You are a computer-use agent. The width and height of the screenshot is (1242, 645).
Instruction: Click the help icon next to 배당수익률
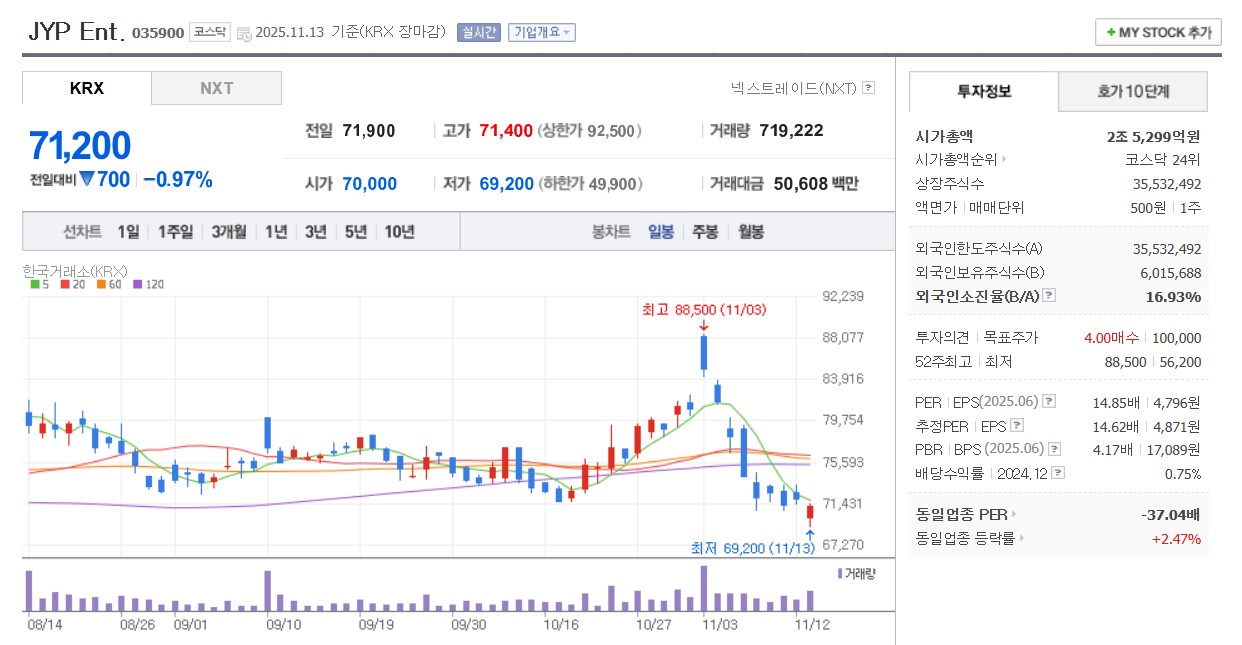(1057, 472)
